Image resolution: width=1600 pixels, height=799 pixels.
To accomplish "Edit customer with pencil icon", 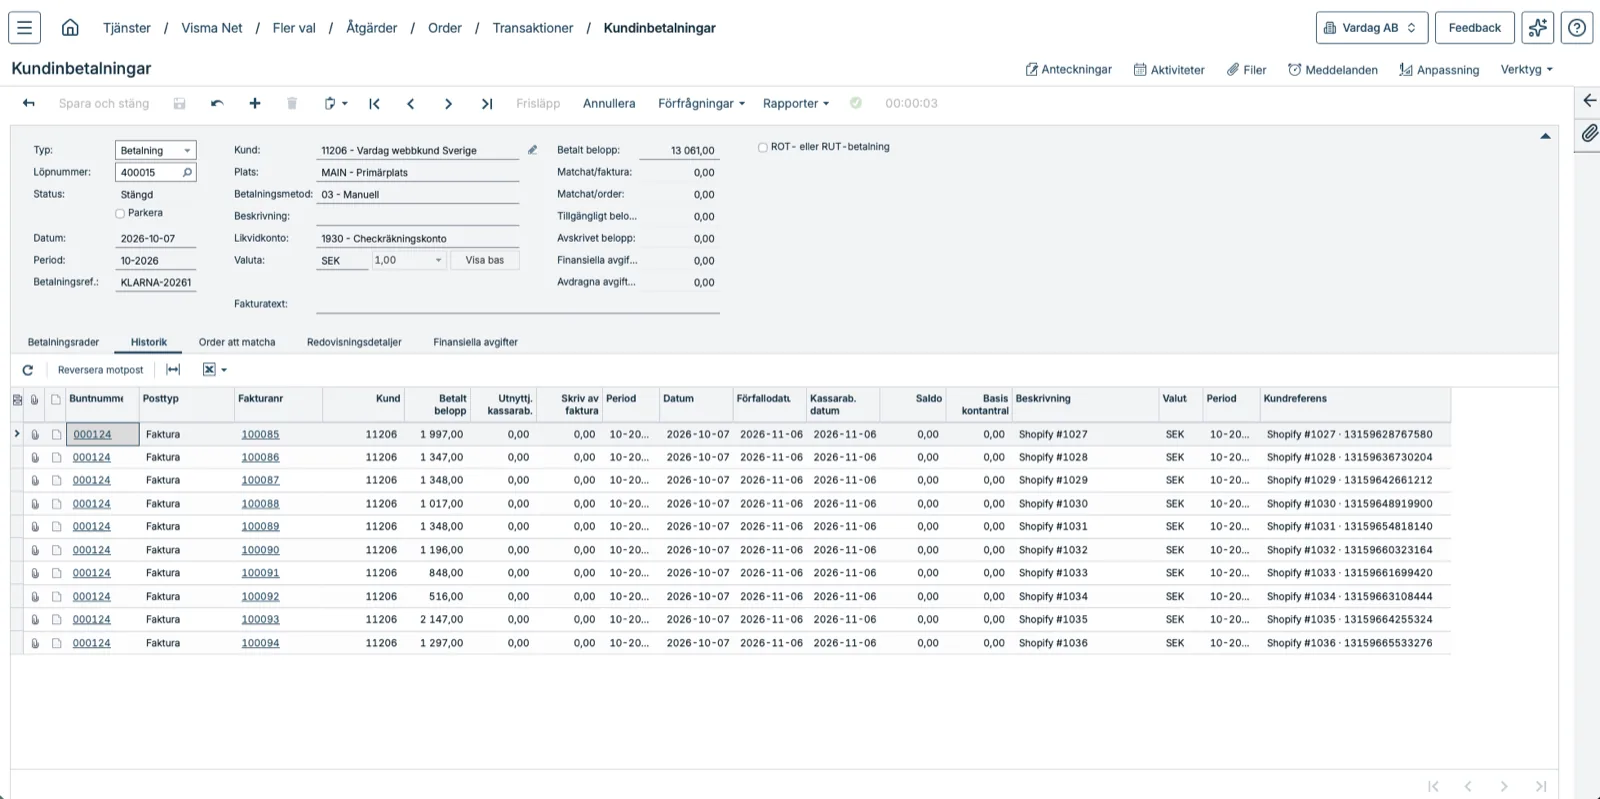I will point(533,150).
